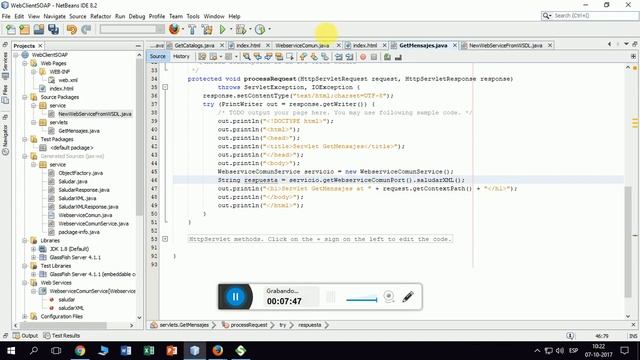Screen dimensions: 640x360
Task: Select SaludarXML.java in Projects tree
Action: click(77, 198)
